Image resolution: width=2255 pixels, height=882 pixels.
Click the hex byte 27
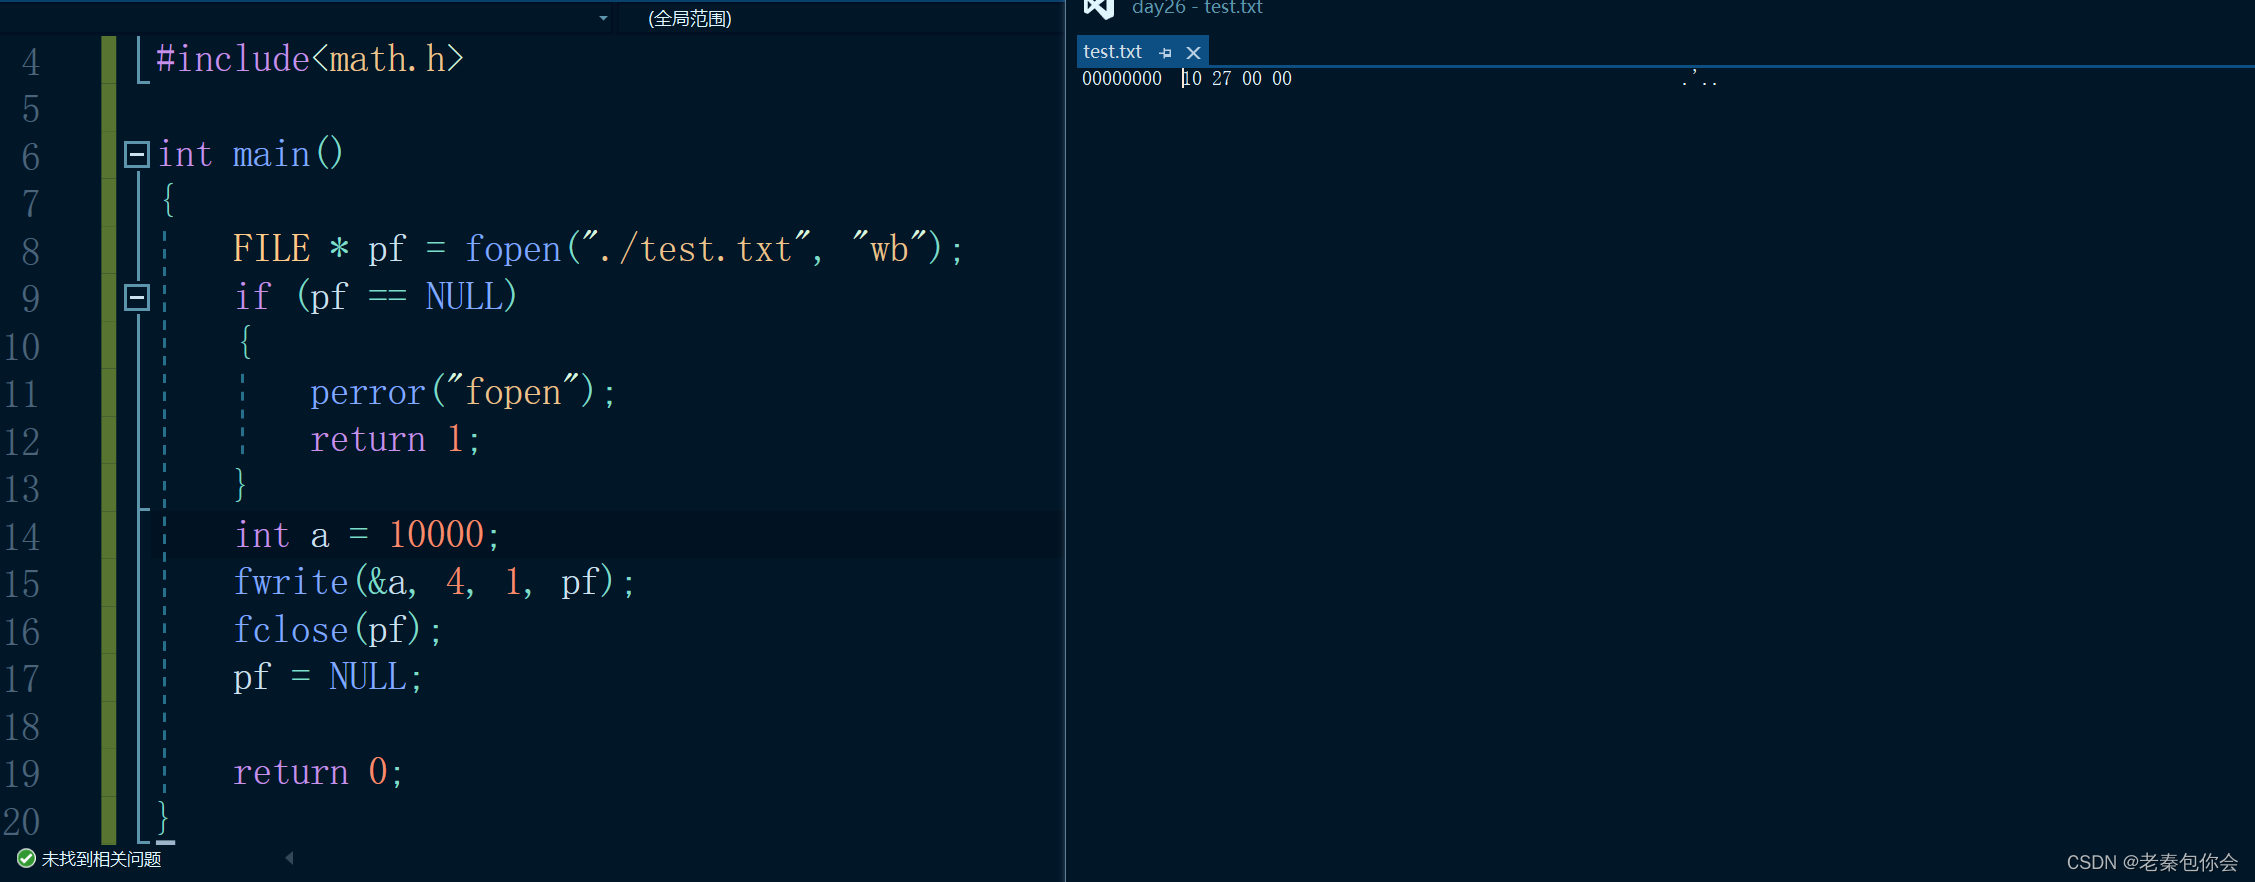tap(1222, 78)
